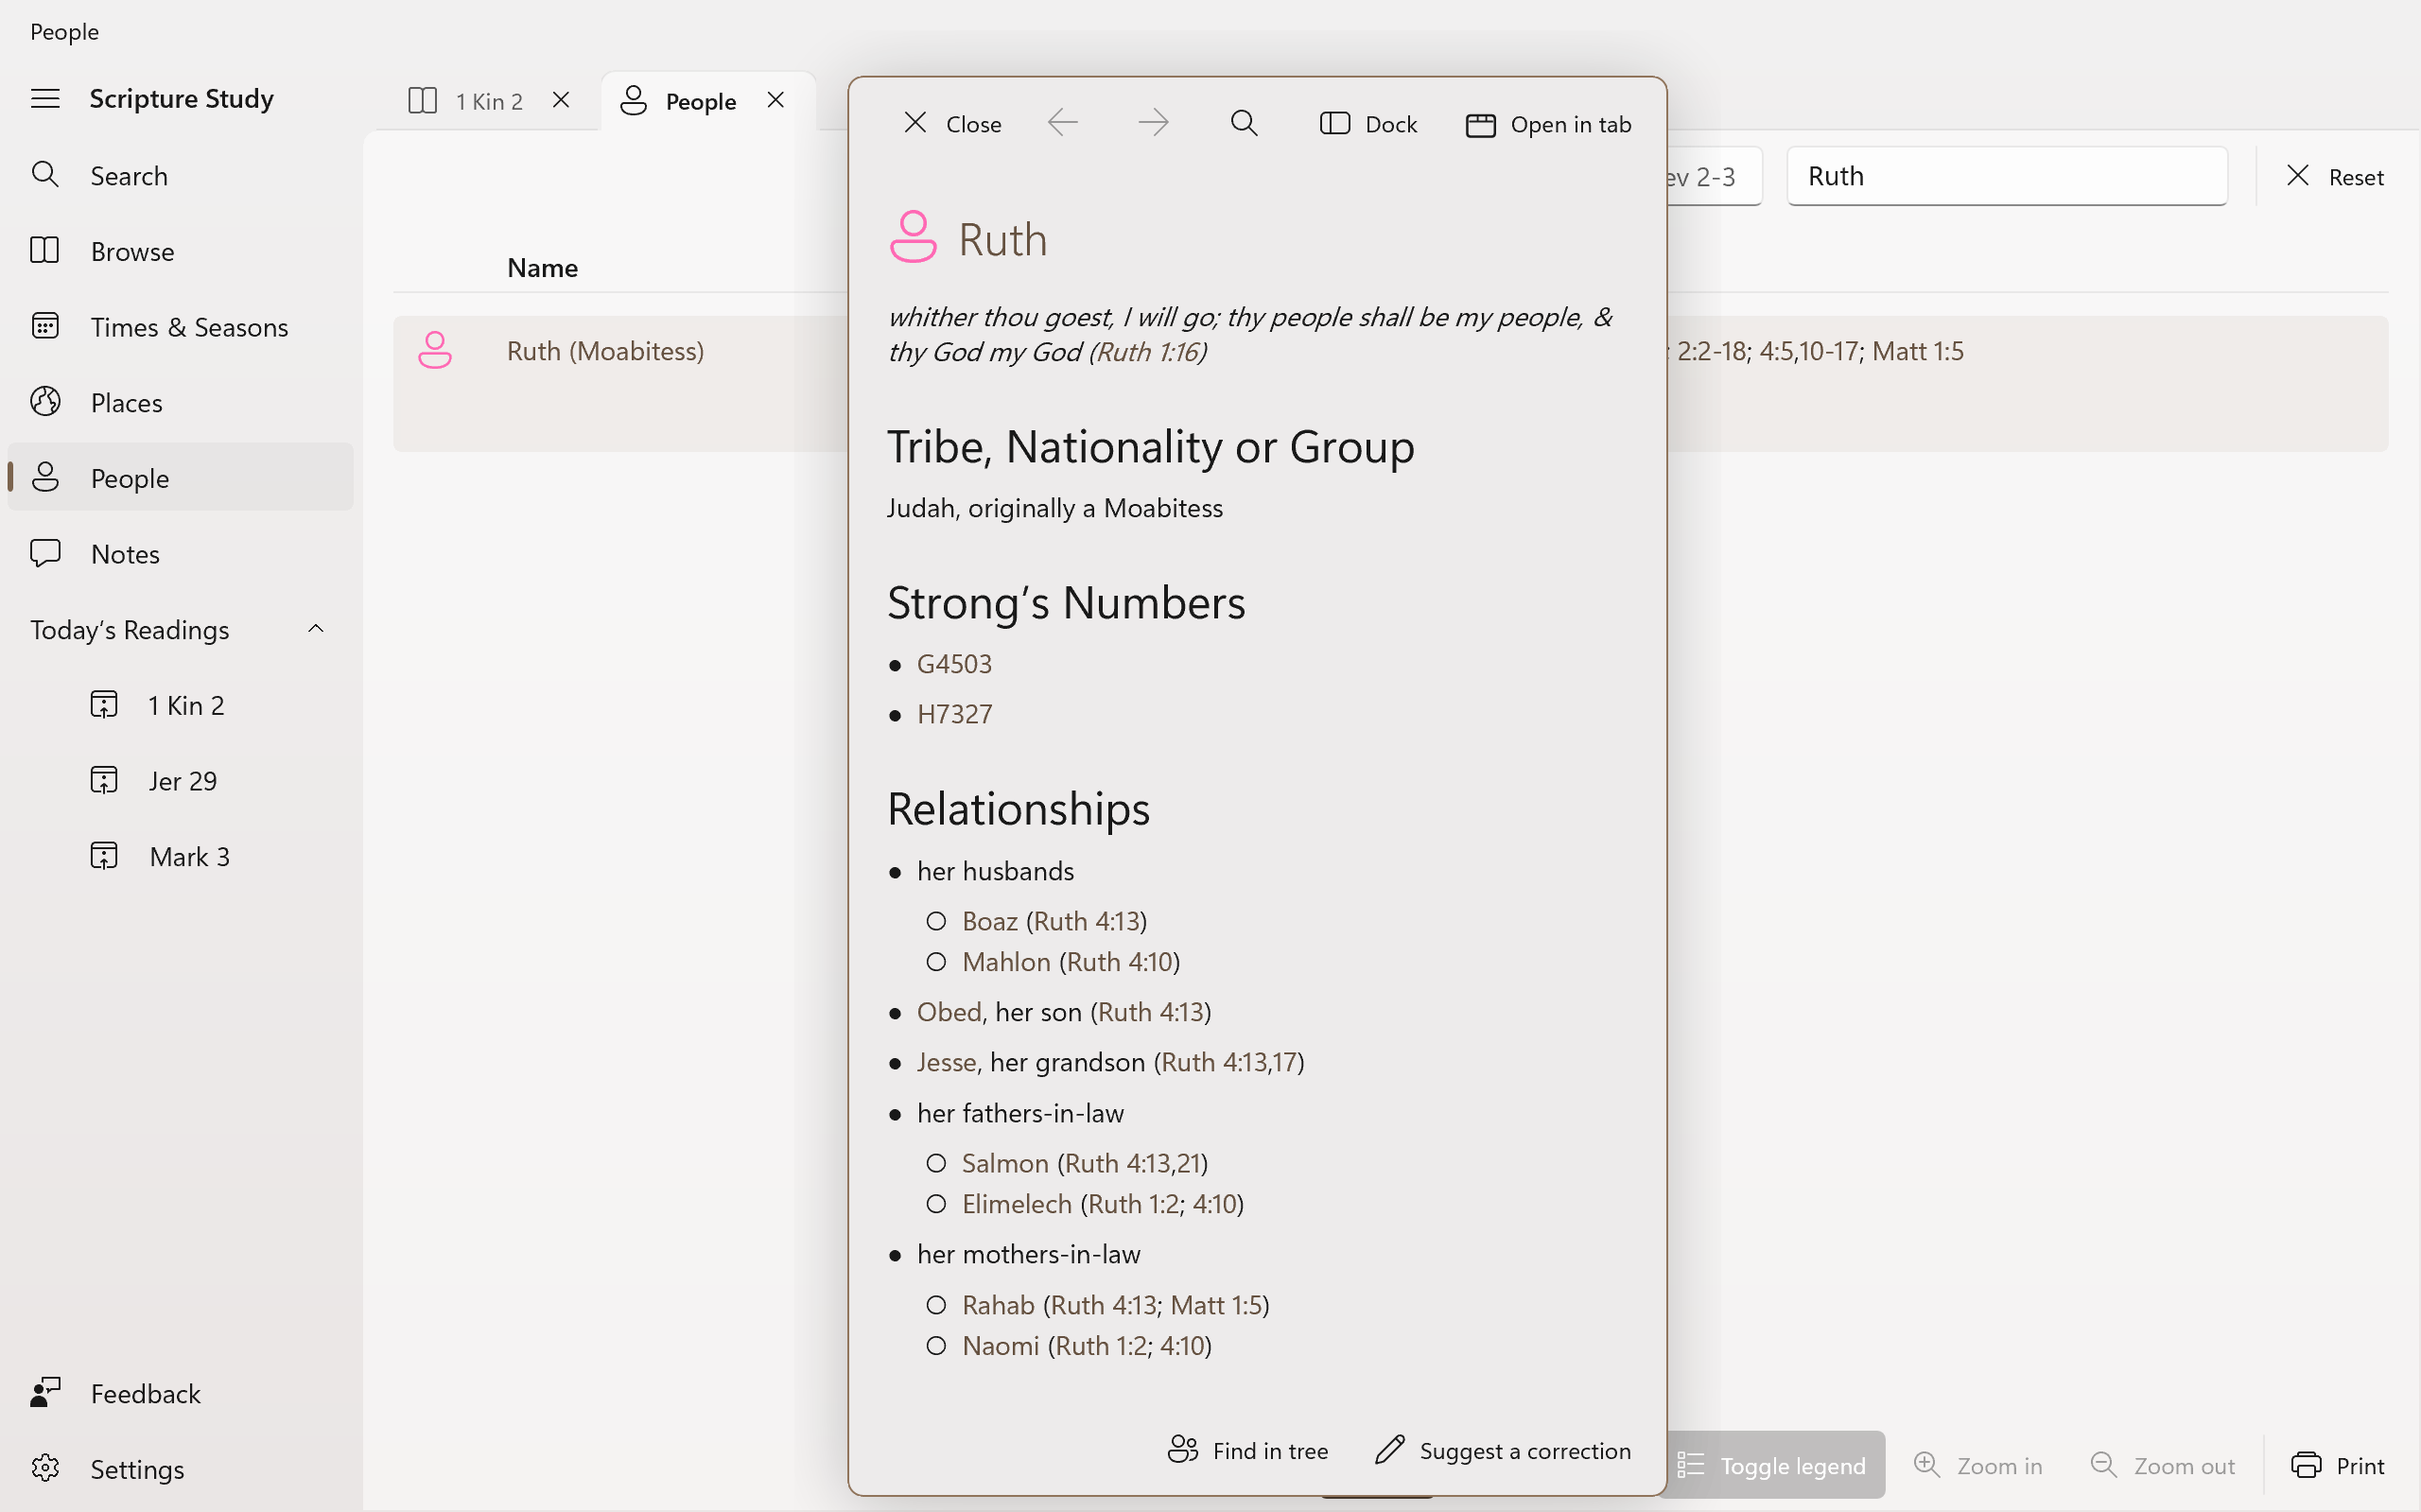
Task: Select People in the sidebar
Action: click(x=180, y=478)
